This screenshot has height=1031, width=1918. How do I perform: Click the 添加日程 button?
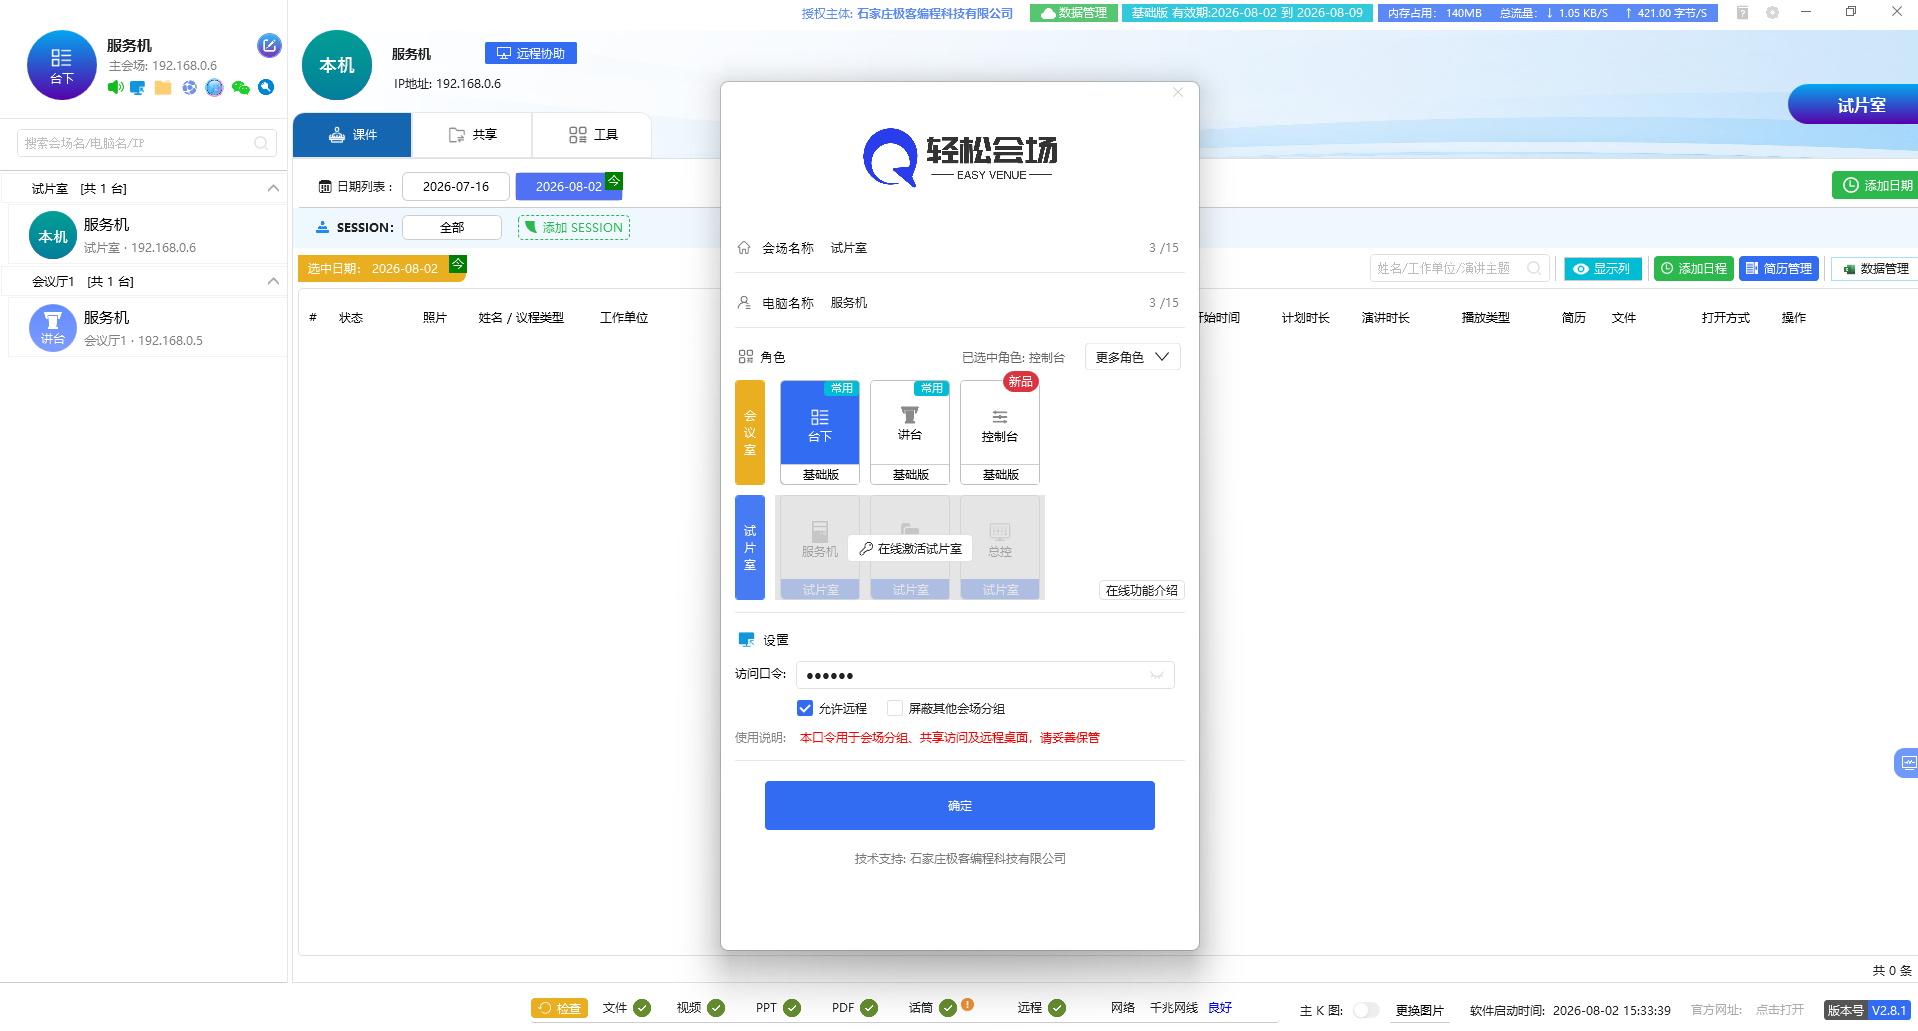point(1694,268)
